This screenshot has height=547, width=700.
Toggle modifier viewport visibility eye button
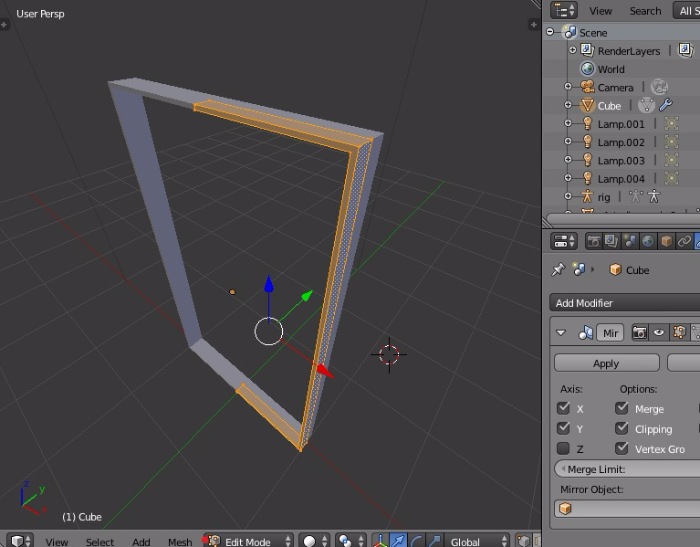click(659, 333)
